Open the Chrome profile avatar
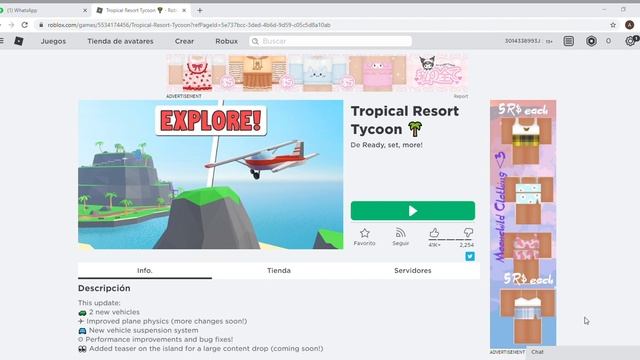The width and height of the screenshot is (640, 360). click(630, 25)
